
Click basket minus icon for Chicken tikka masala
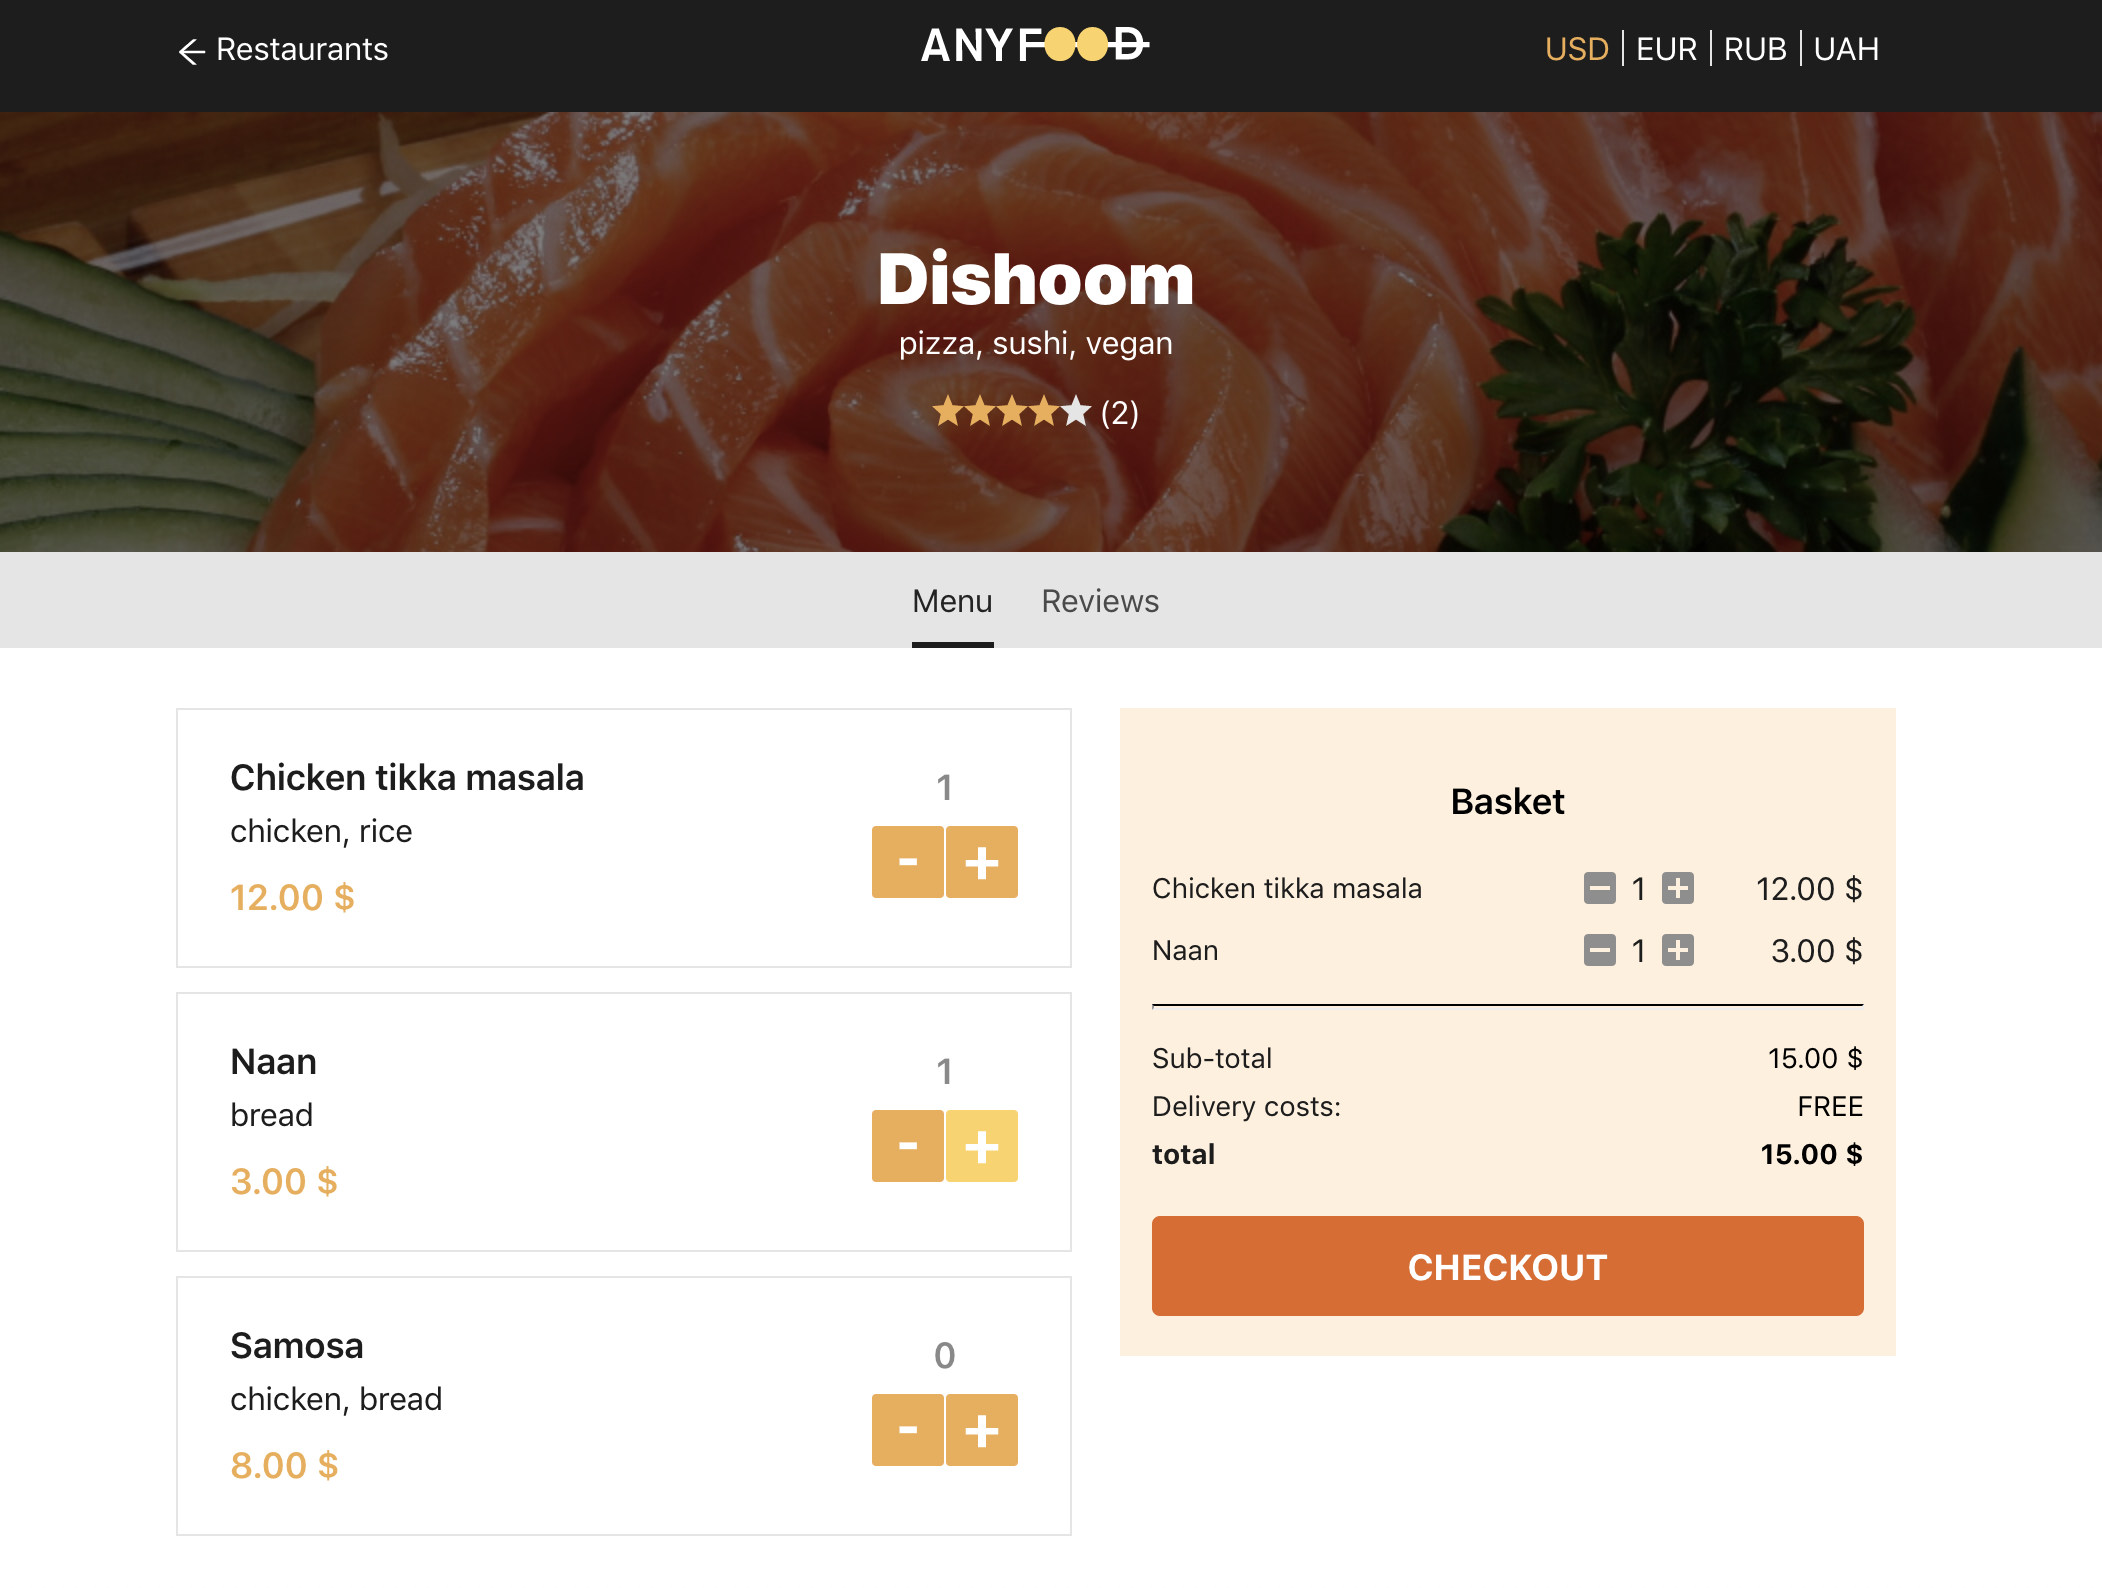point(1599,888)
